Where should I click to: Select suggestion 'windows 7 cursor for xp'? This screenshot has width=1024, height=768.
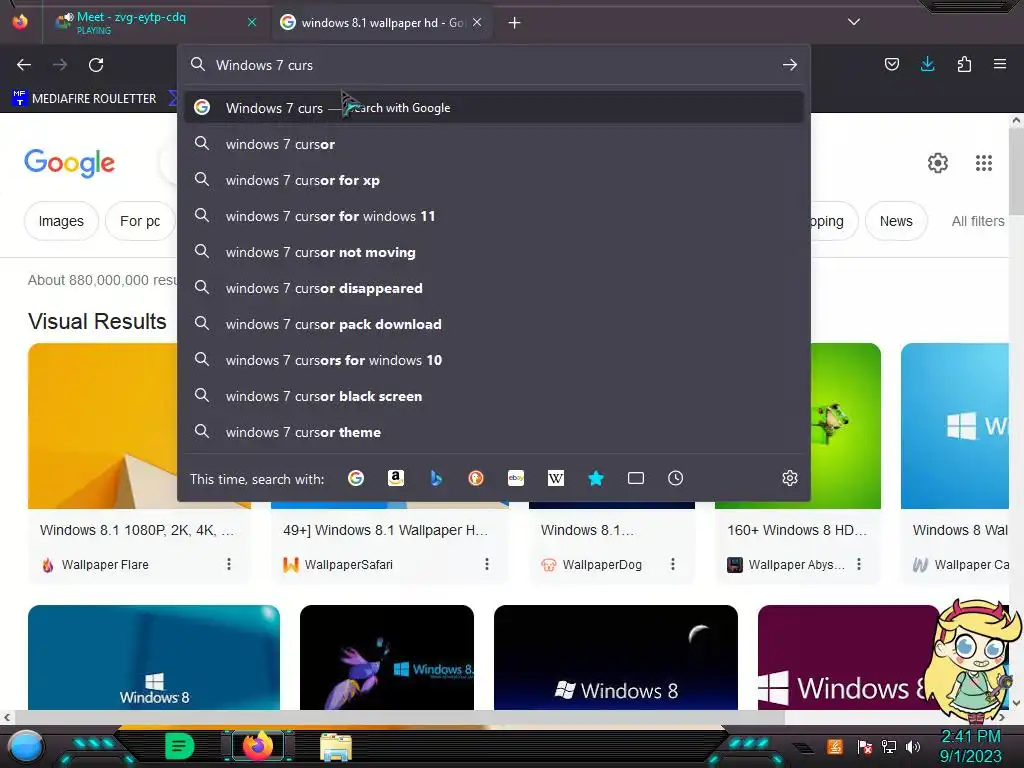[x=494, y=180]
